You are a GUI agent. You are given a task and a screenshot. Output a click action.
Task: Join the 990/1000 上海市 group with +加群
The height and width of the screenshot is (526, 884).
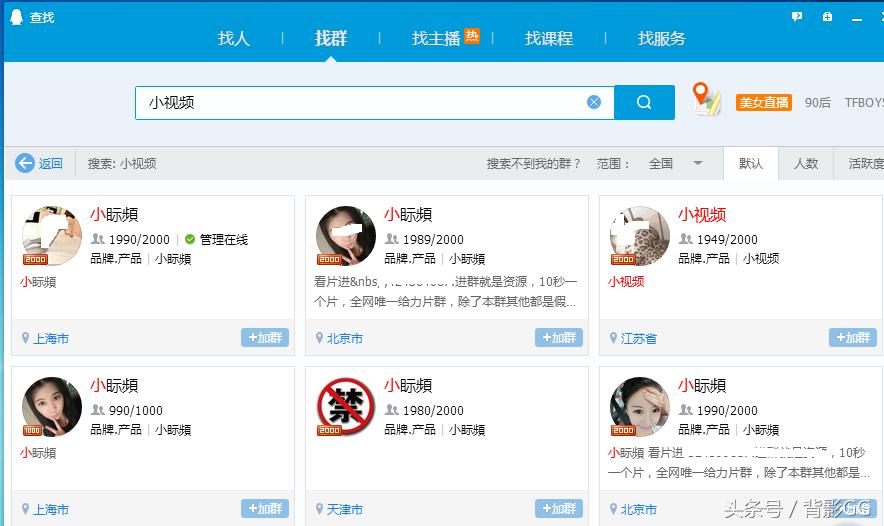pos(265,509)
